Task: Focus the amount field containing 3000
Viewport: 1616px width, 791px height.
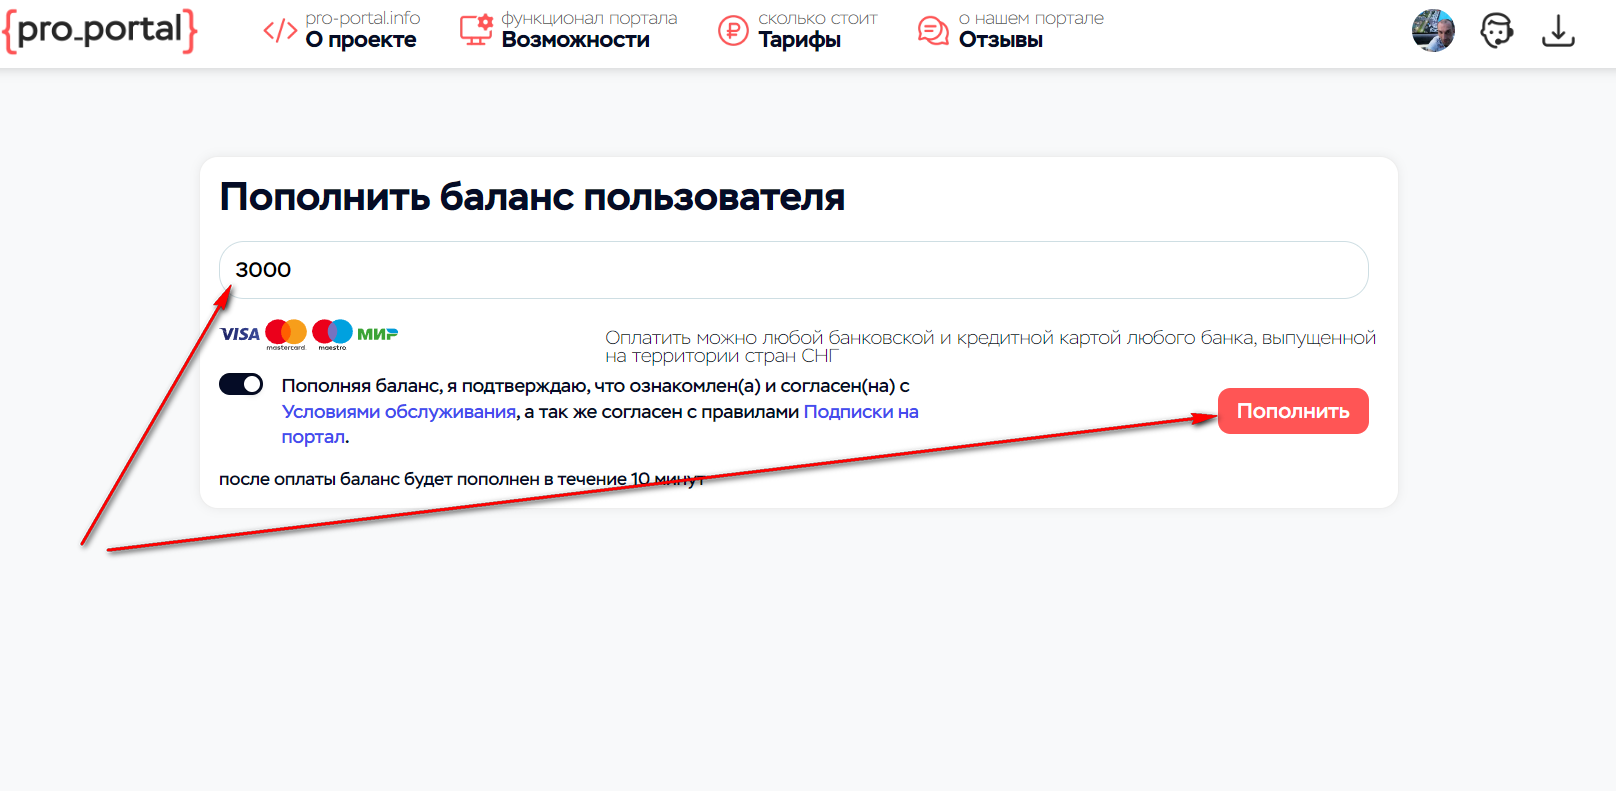Action: [793, 270]
